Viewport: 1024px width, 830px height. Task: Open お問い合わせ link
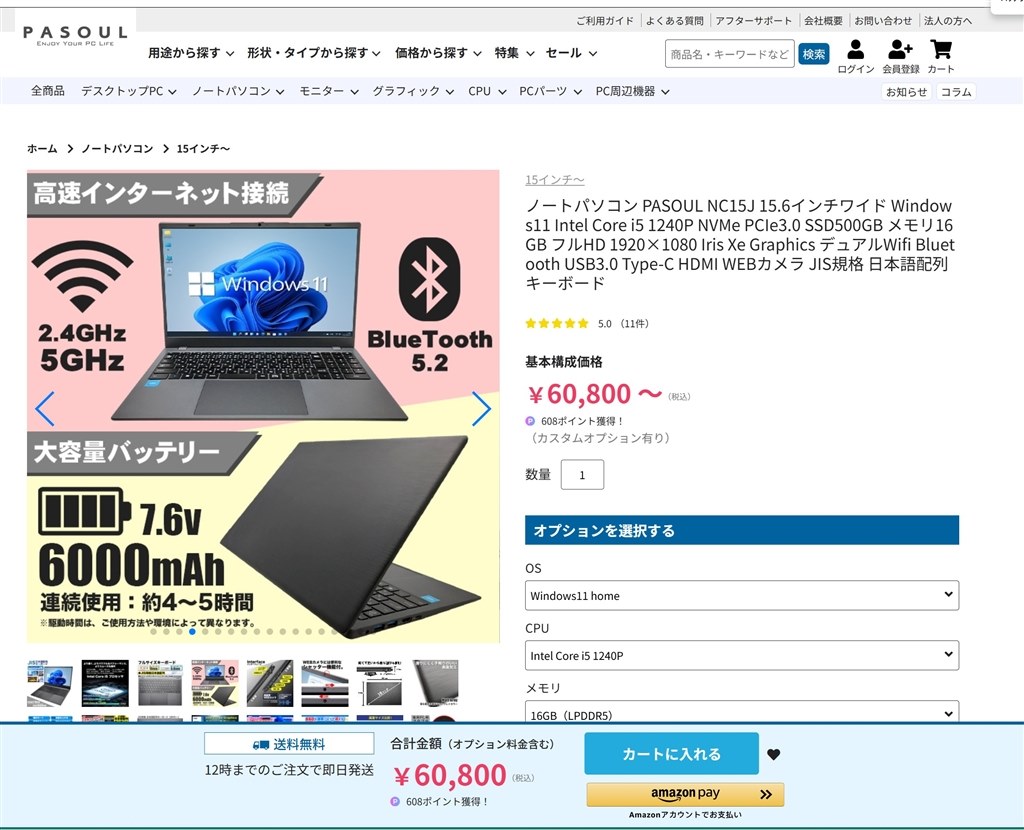pyautogui.click(x=883, y=21)
